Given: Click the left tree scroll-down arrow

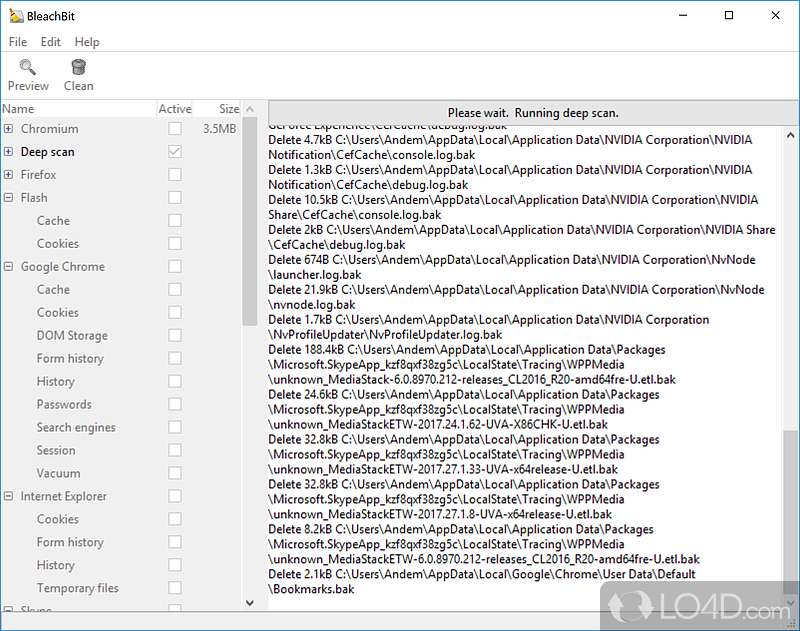Looking at the screenshot, I should click(x=249, y=603).
